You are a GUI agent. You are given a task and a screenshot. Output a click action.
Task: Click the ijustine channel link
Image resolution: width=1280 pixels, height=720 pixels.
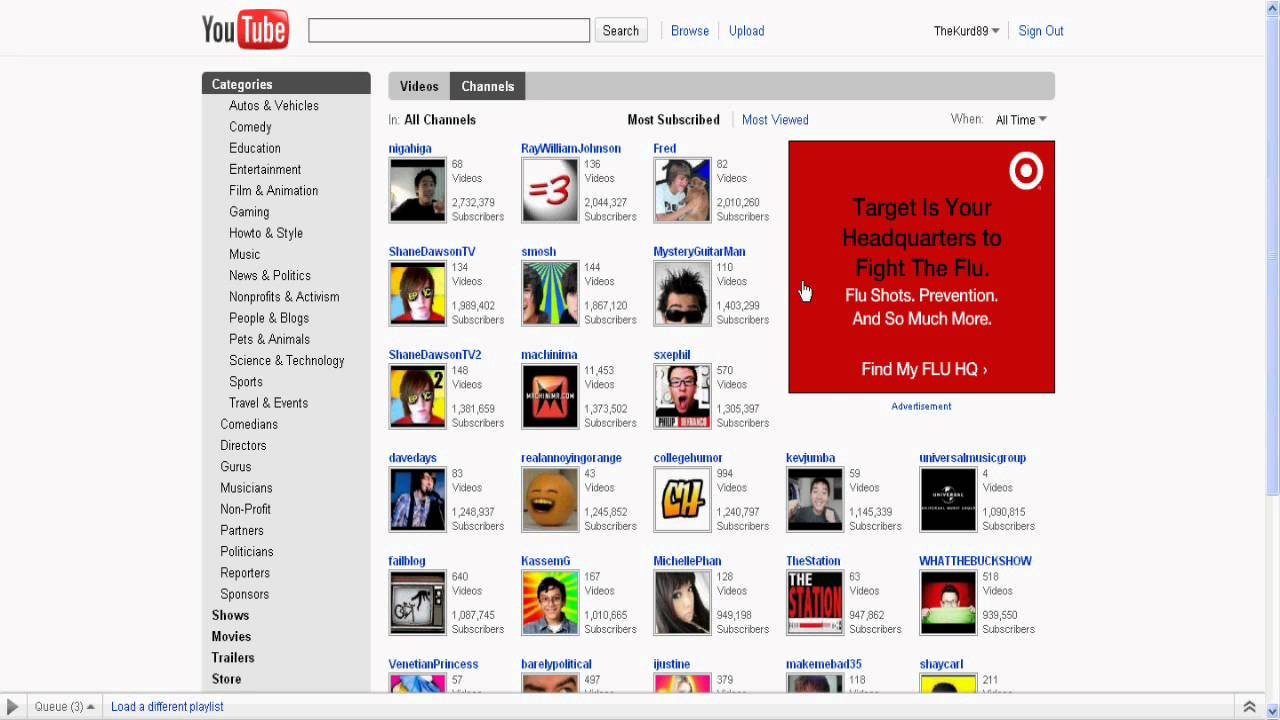(672, 664)
